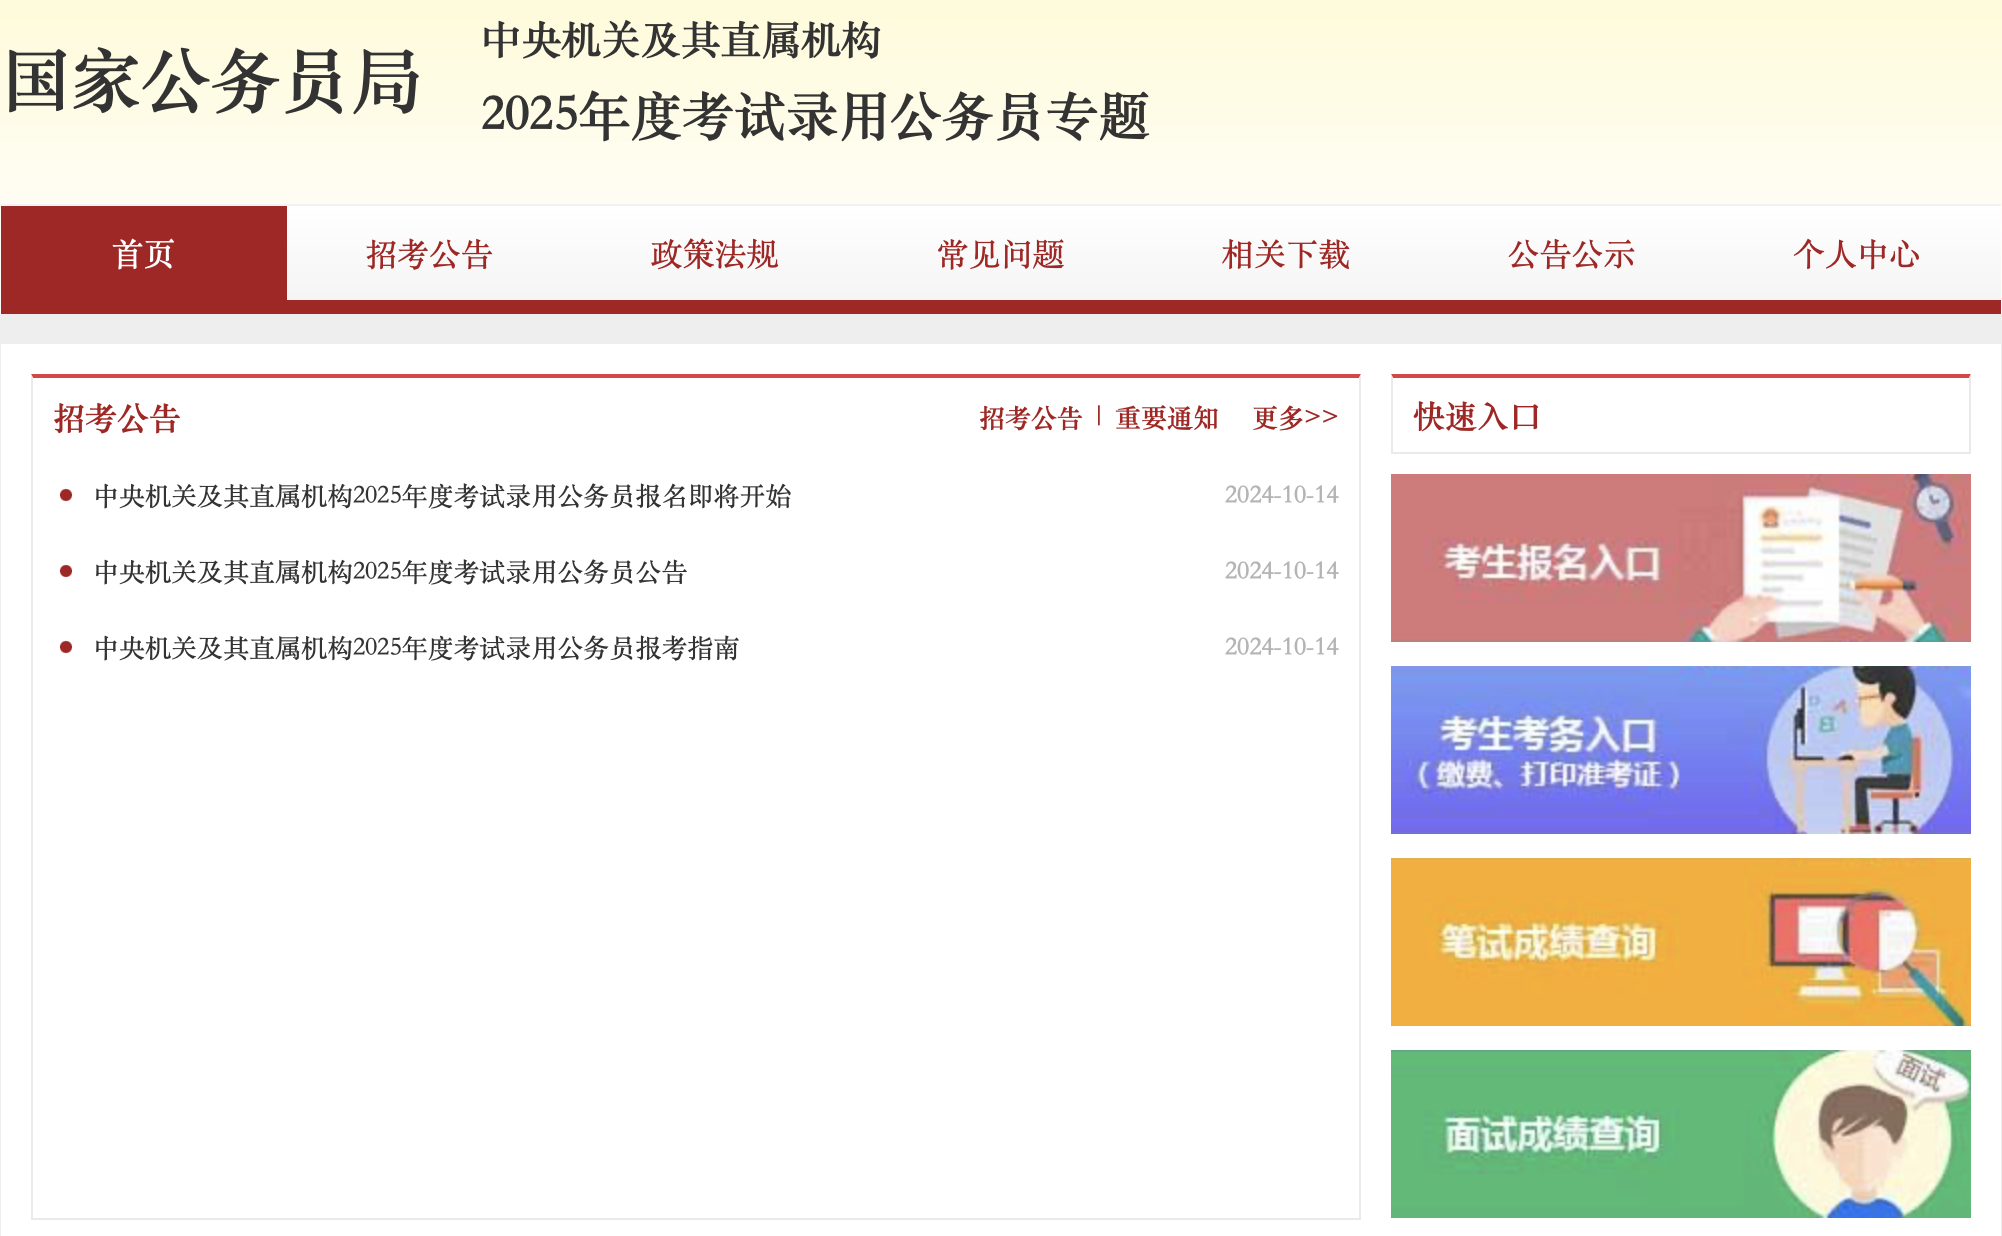
Task: Open the 公务员报考指南 article link
Action: pyautogui.click(x=417, y=648)
